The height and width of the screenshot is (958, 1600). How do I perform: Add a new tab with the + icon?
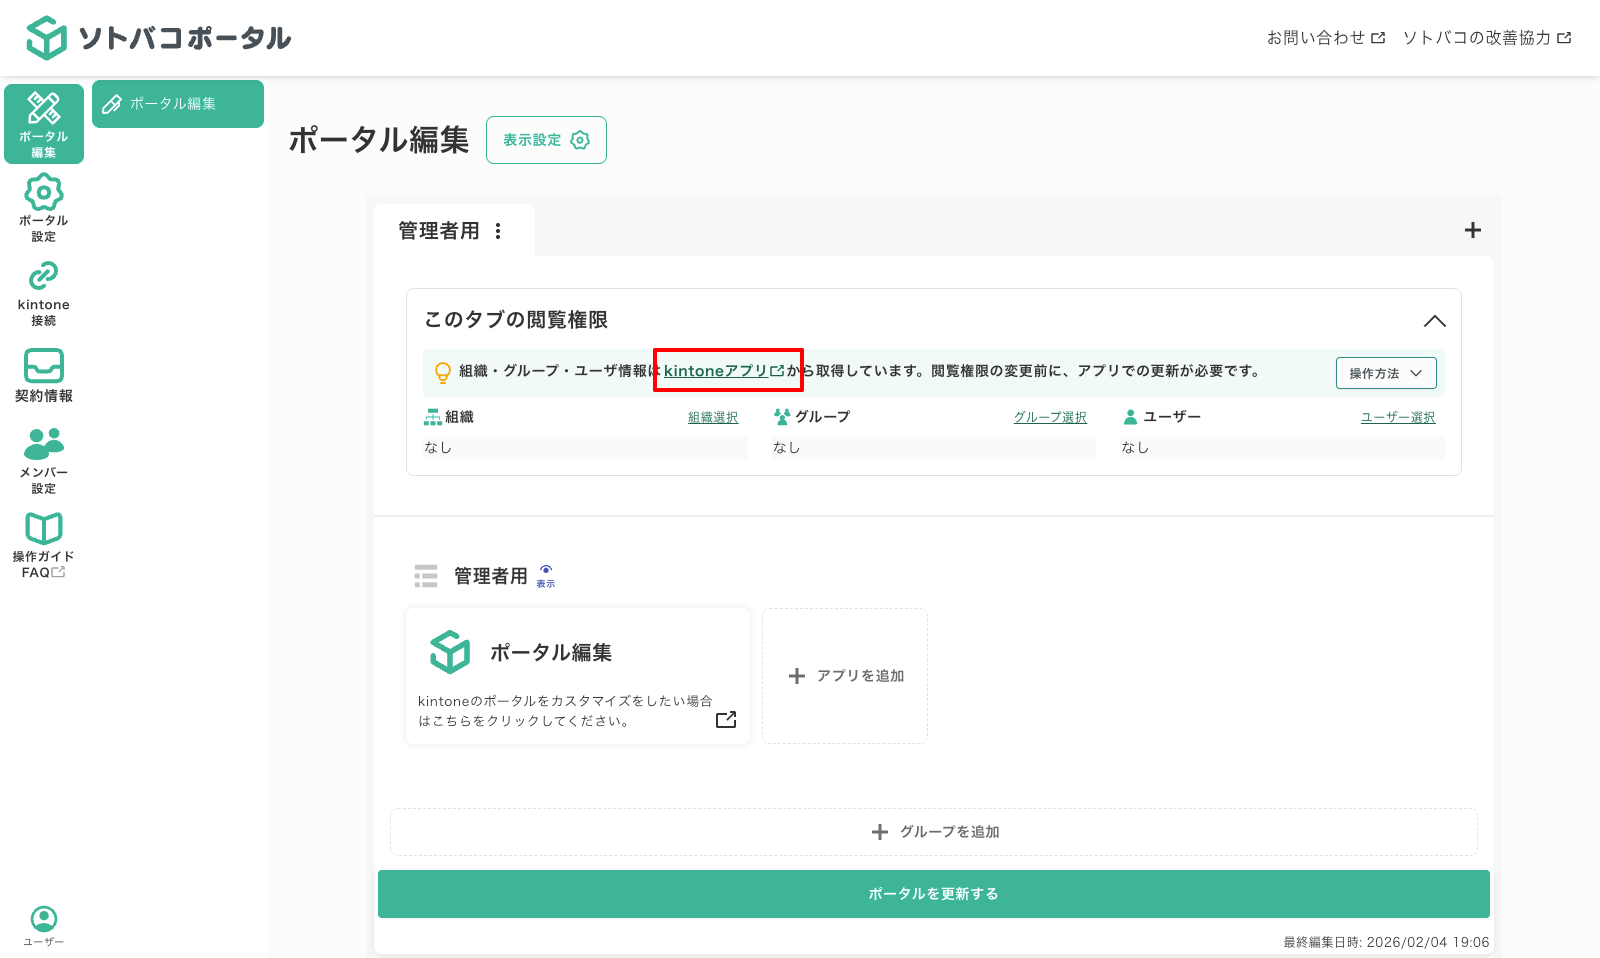point(1472,230)
